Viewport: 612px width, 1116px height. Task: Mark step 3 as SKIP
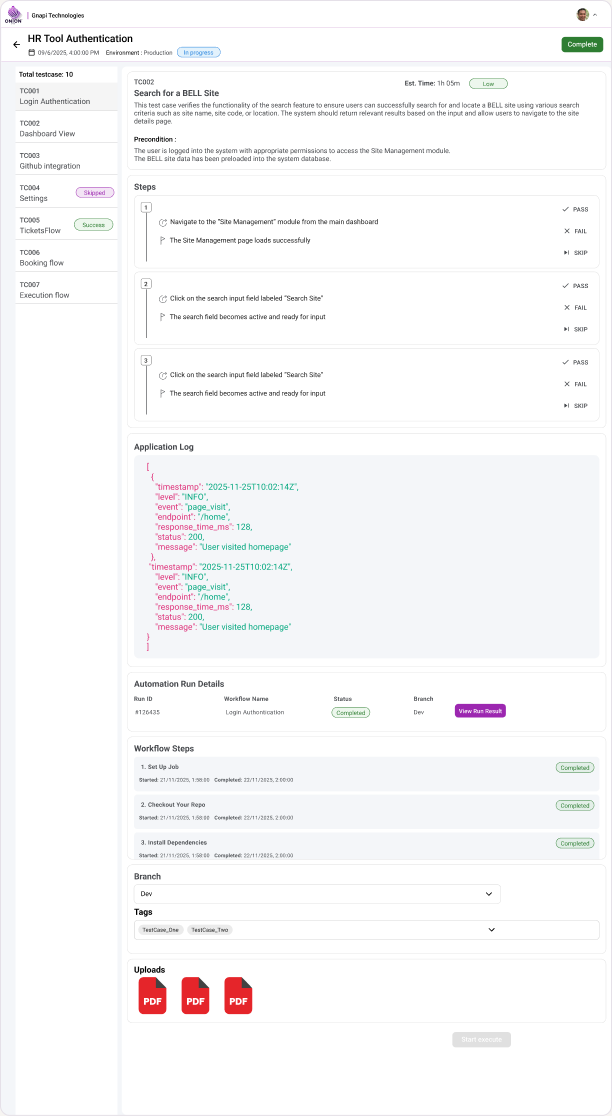click(x=575, y=406)
